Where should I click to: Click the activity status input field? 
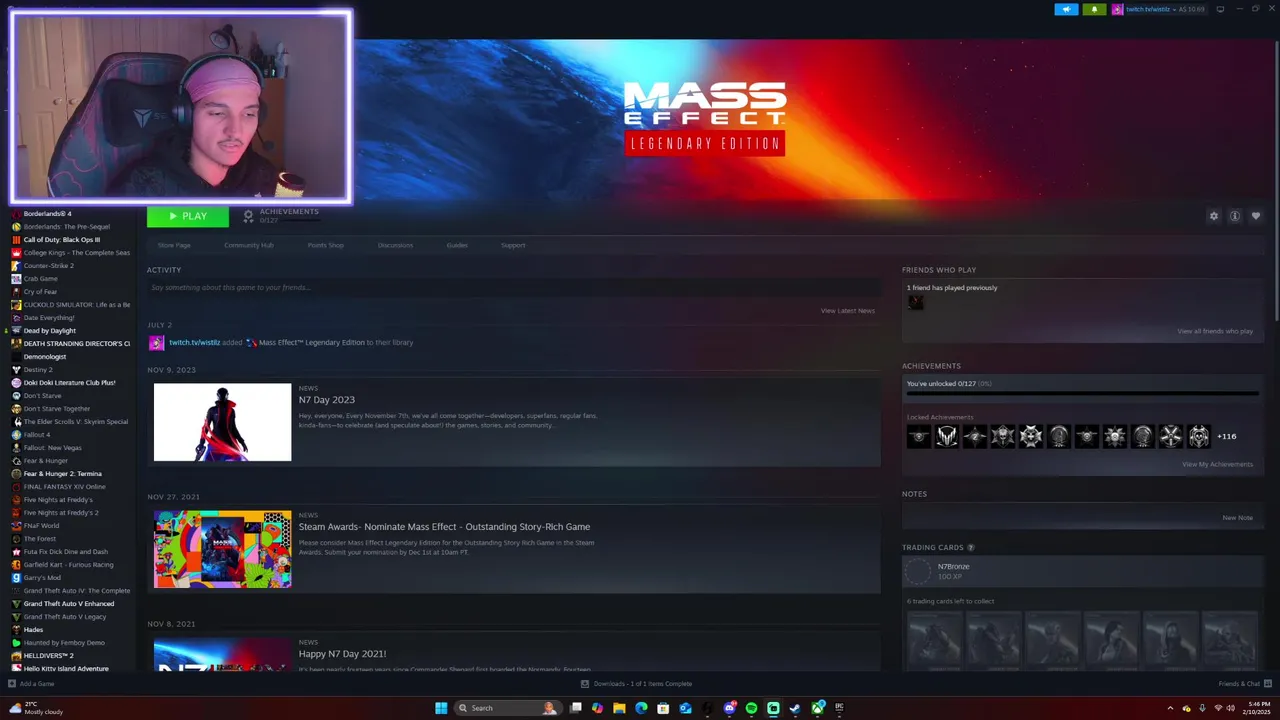click(513, 288)
